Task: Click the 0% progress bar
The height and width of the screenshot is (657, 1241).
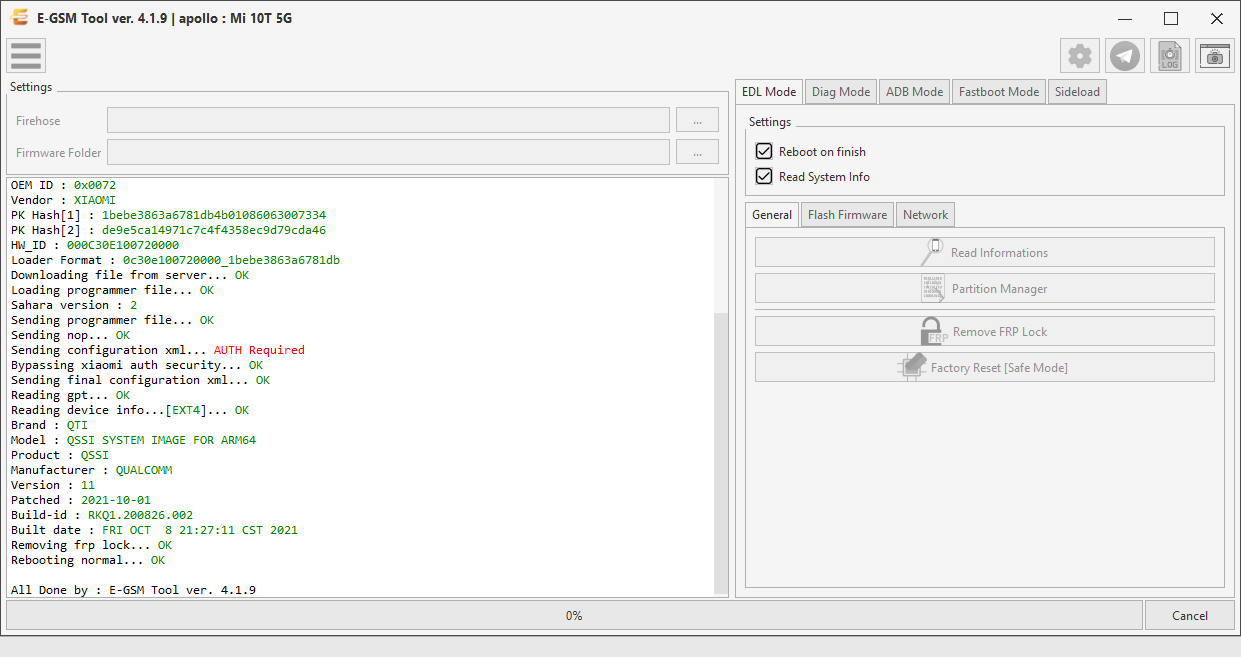Action: (x=574, y=615)
